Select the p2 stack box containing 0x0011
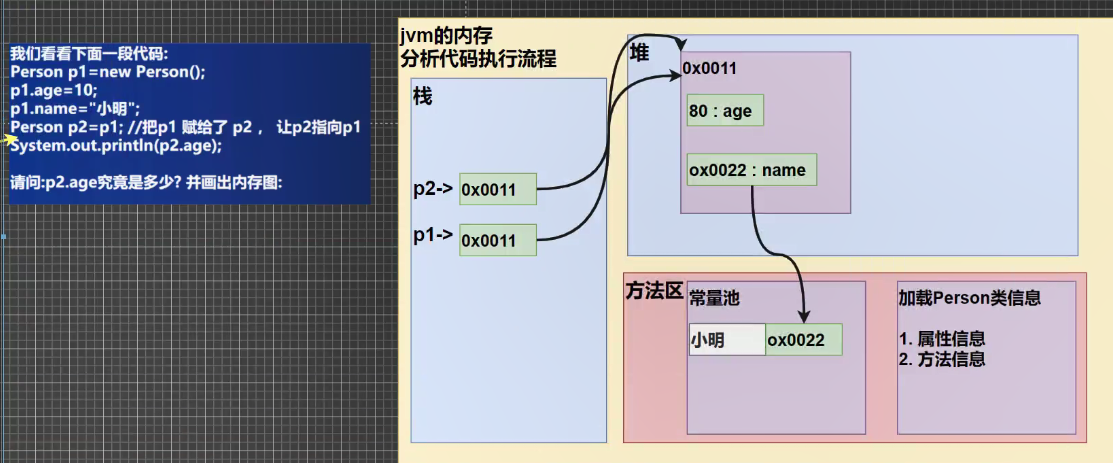 498,189
